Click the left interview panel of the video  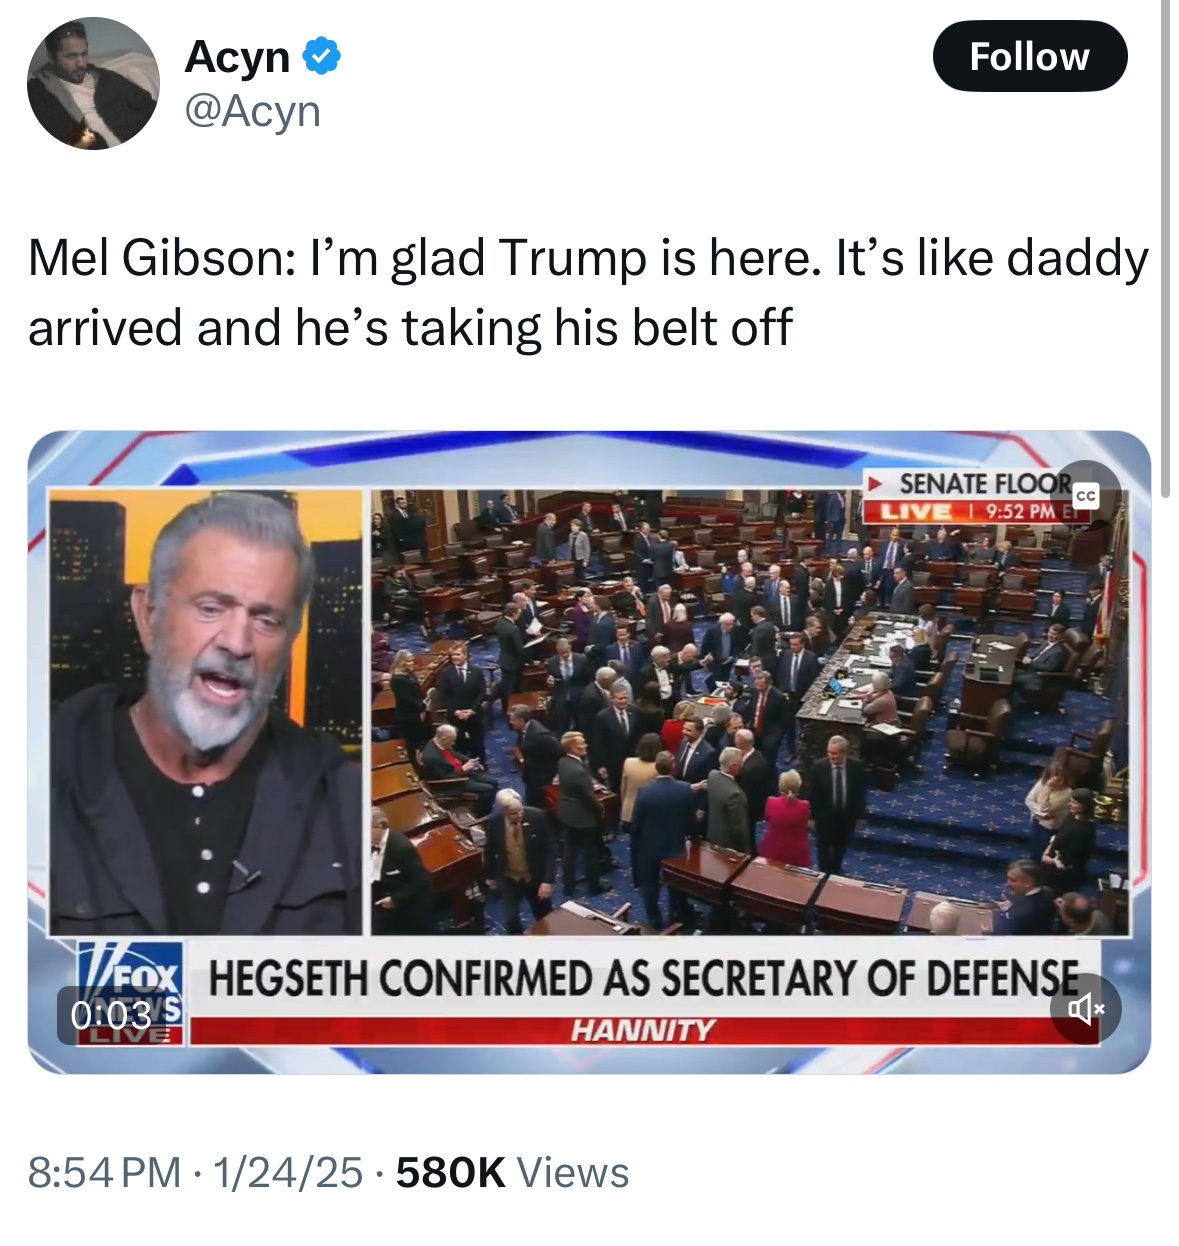tap(205, 712)
